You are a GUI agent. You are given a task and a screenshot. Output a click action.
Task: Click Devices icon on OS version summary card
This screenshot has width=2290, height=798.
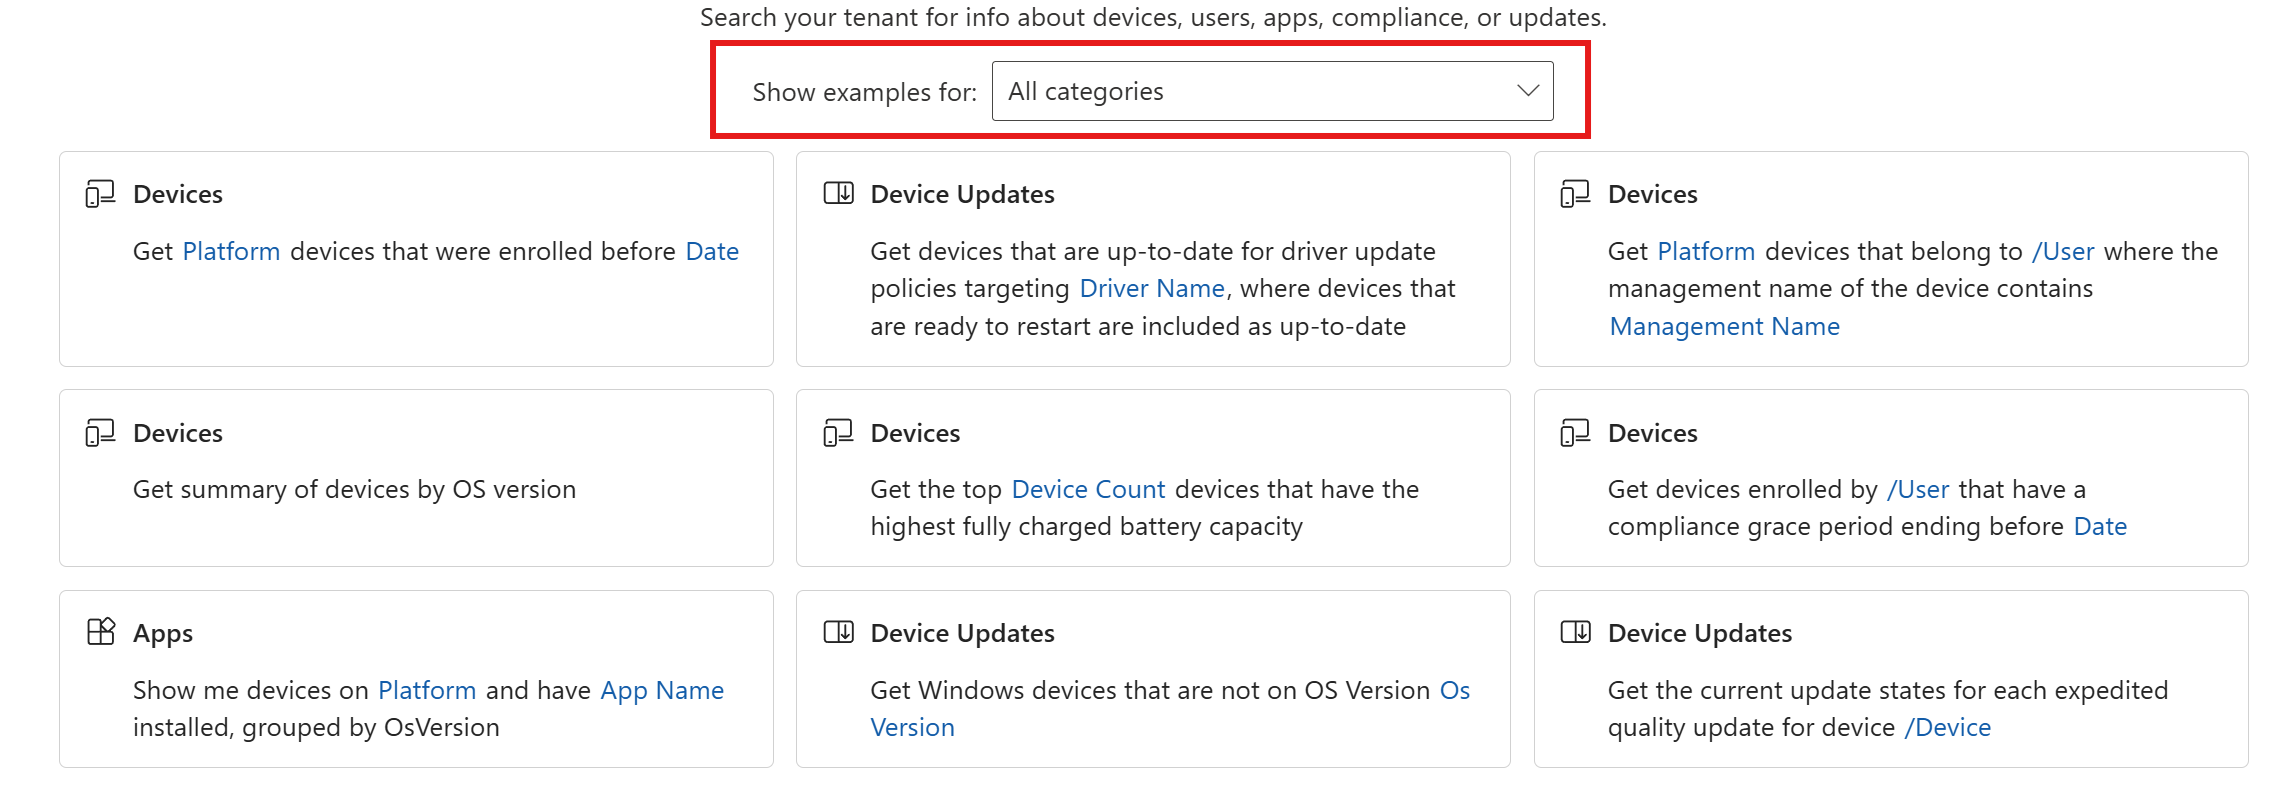pos(100,433)
